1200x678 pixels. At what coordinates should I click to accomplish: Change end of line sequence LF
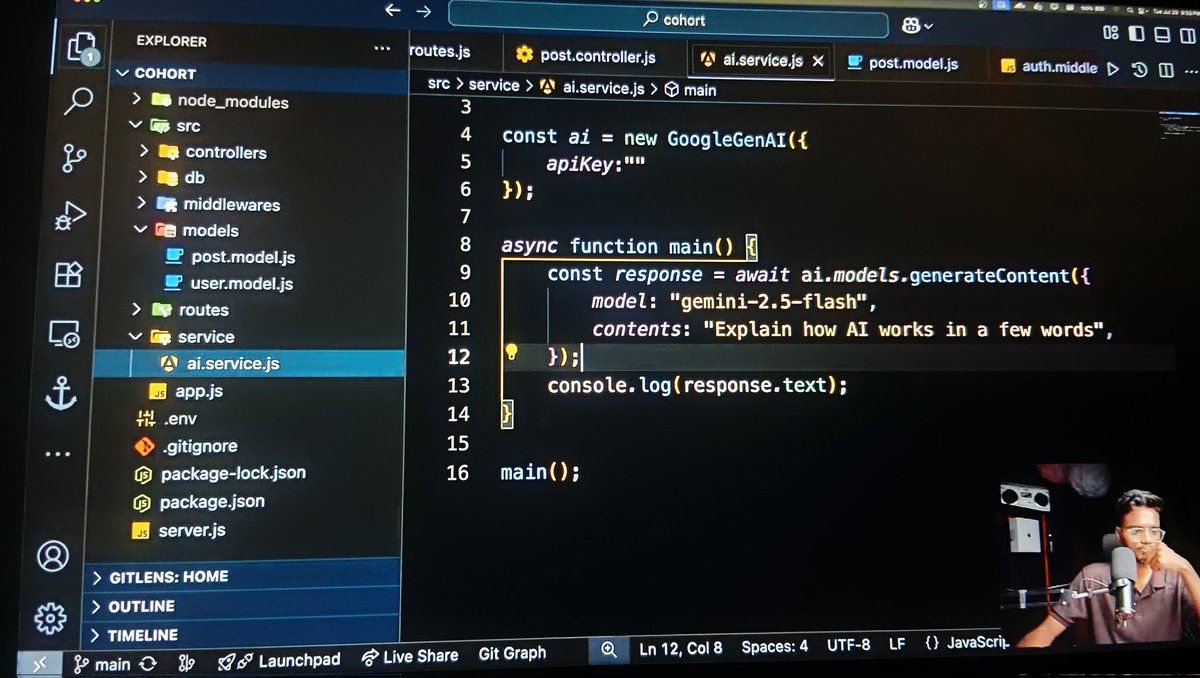897,644
